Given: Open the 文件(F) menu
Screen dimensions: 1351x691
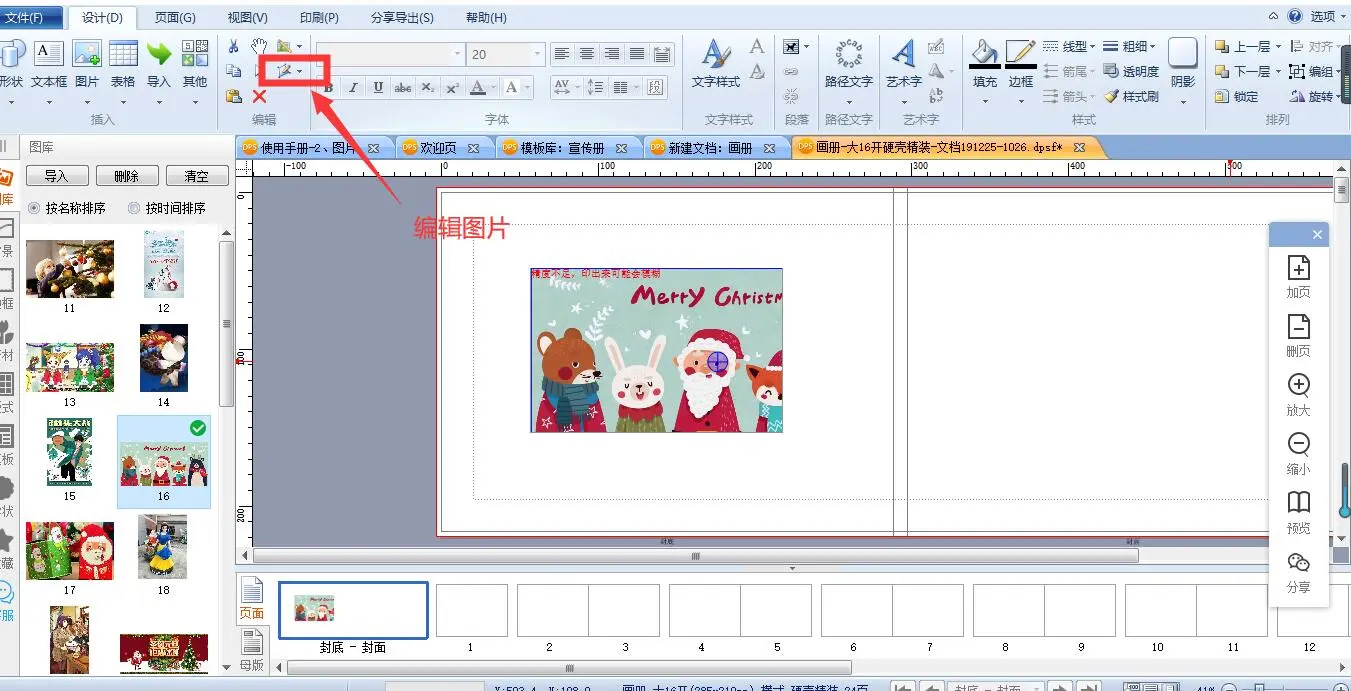Looking at the screenshot, I should point(24,17).
